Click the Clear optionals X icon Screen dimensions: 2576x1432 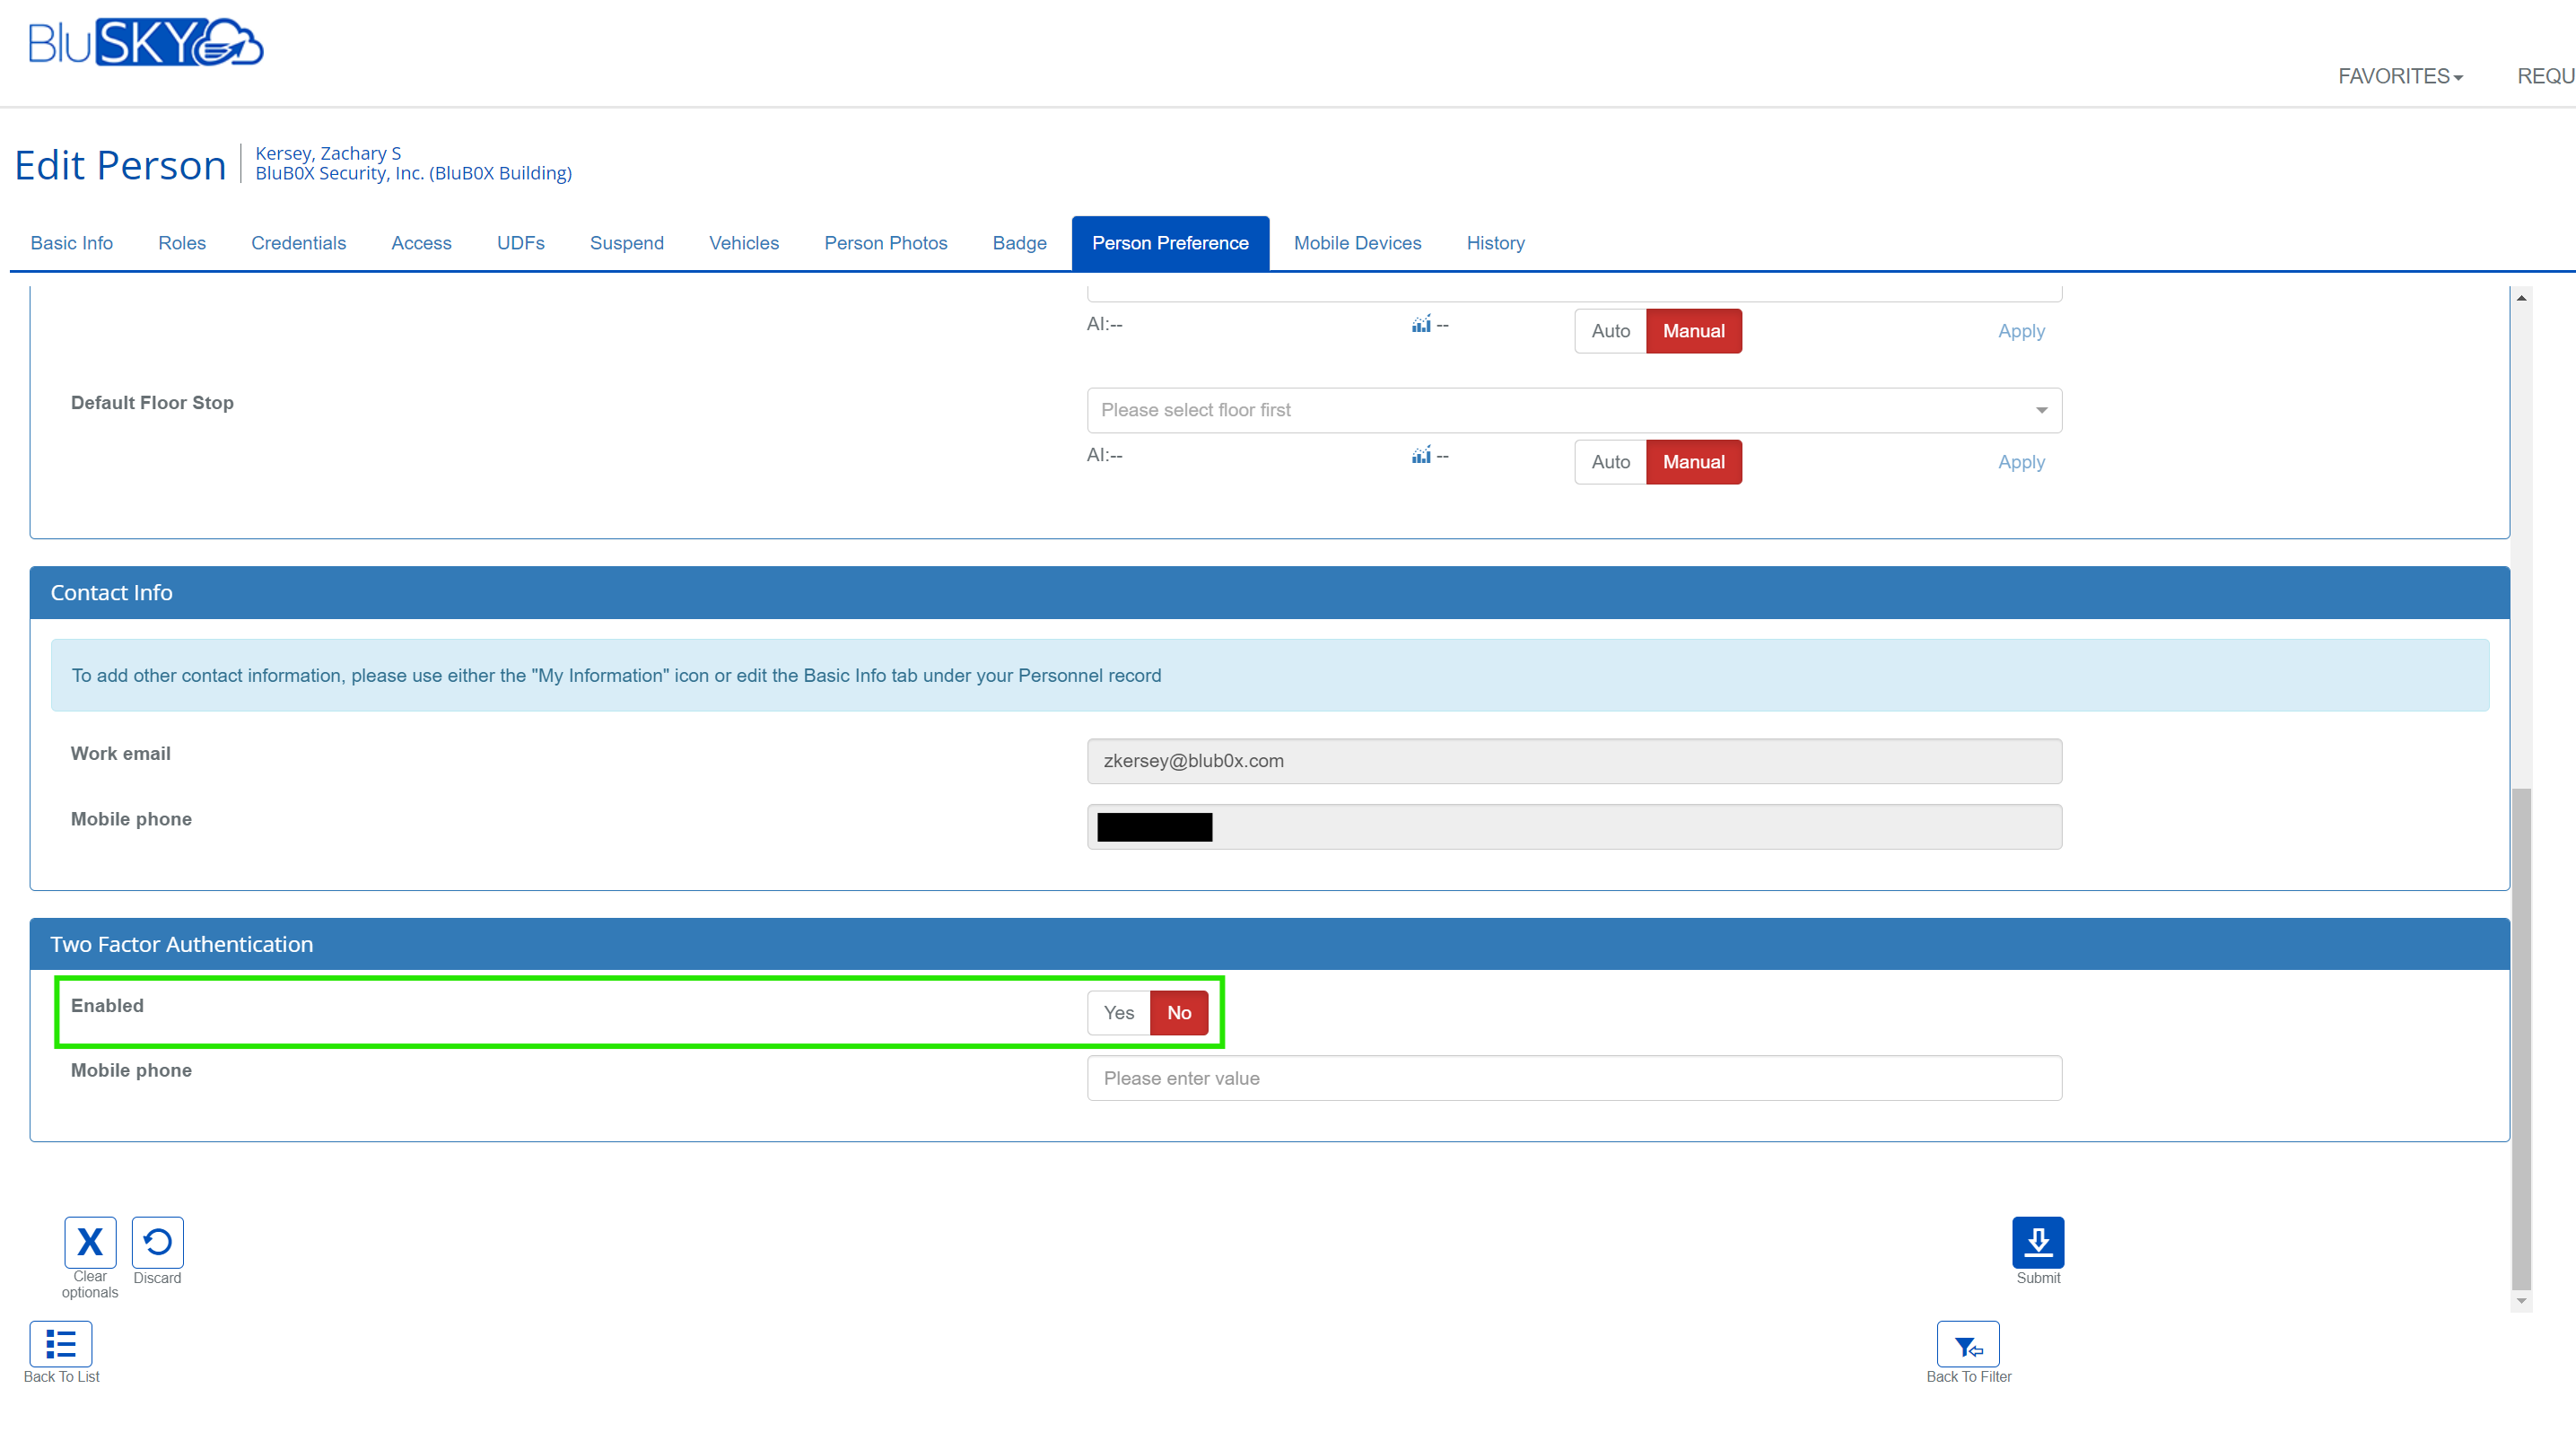(90, 1241)
